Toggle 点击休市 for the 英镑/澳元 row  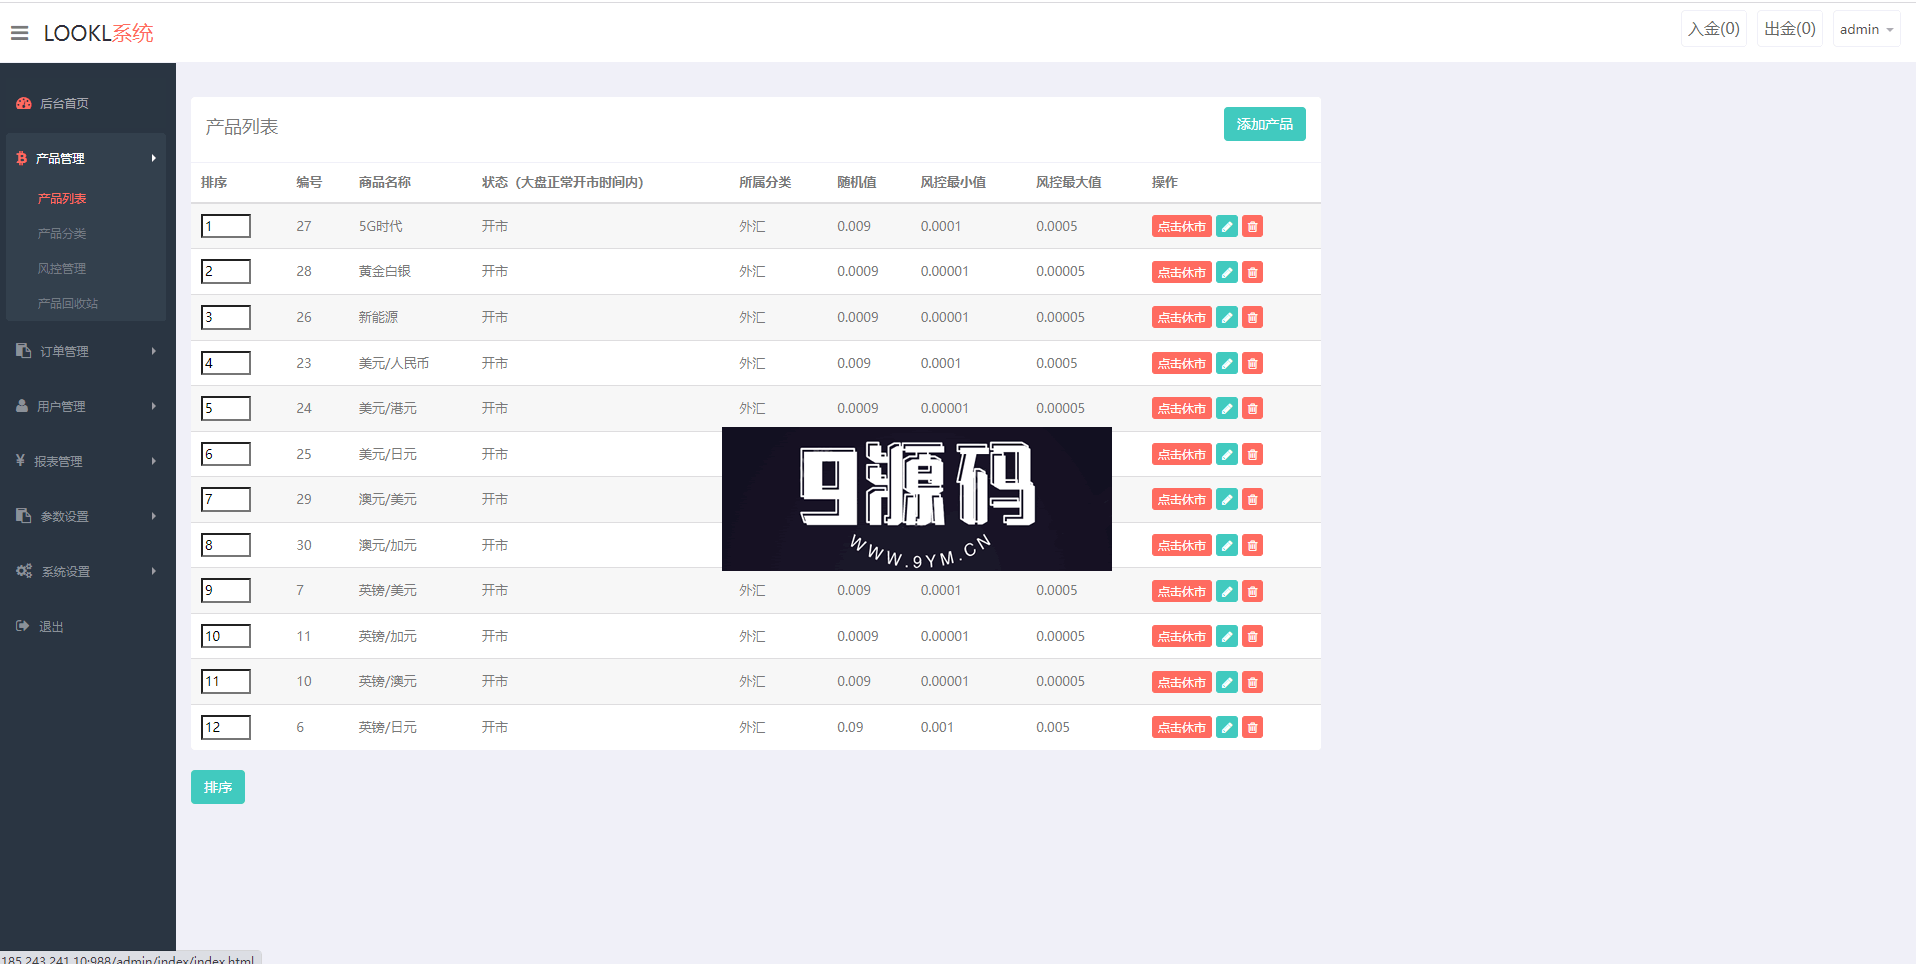pos(1181,682)
